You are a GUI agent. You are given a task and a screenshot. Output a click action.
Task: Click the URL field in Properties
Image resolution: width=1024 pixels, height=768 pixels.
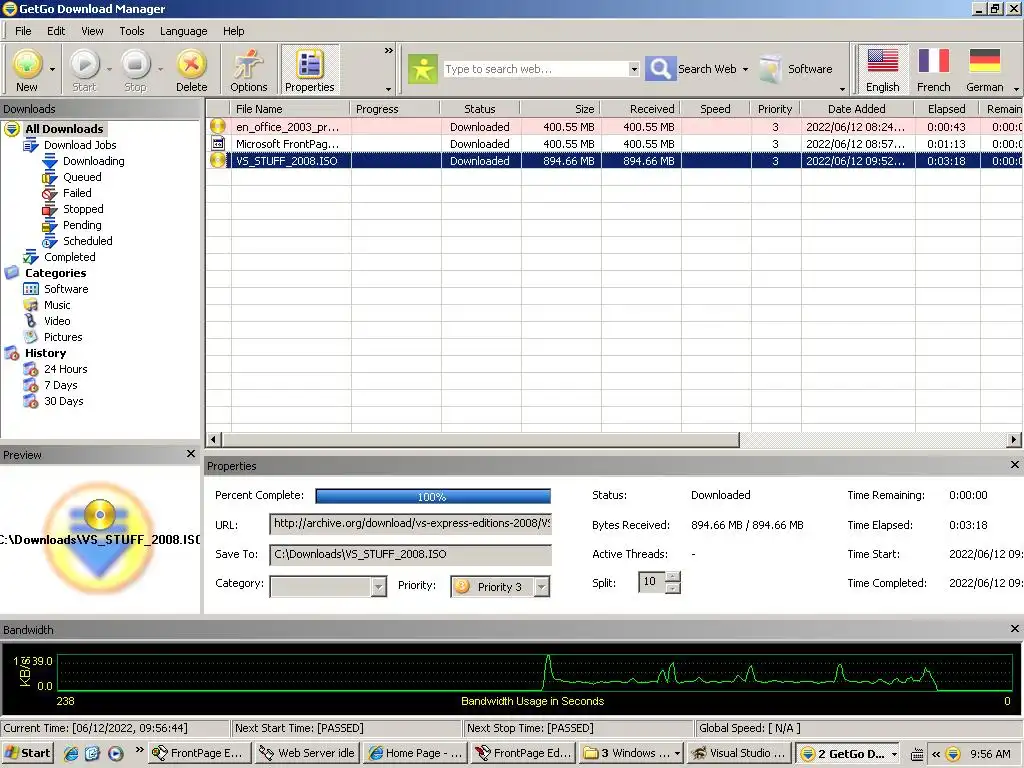410,524
